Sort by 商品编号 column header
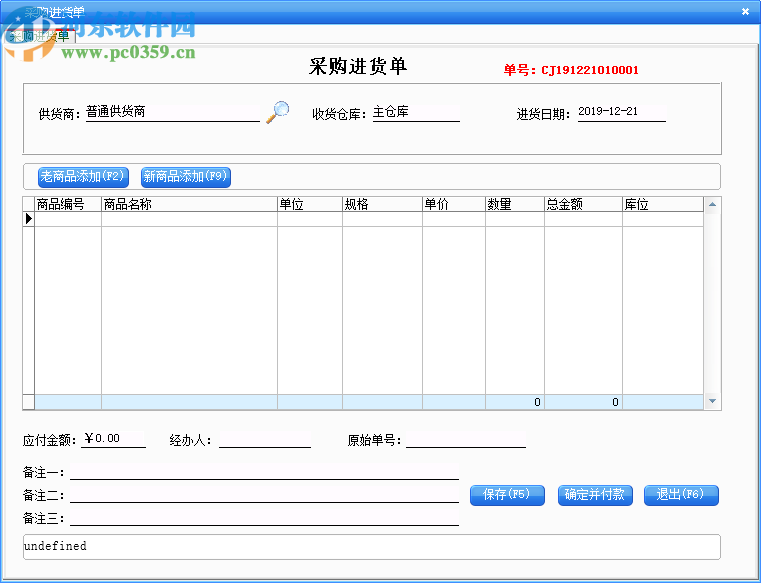 pyautogui.click(x=68, y=204)
